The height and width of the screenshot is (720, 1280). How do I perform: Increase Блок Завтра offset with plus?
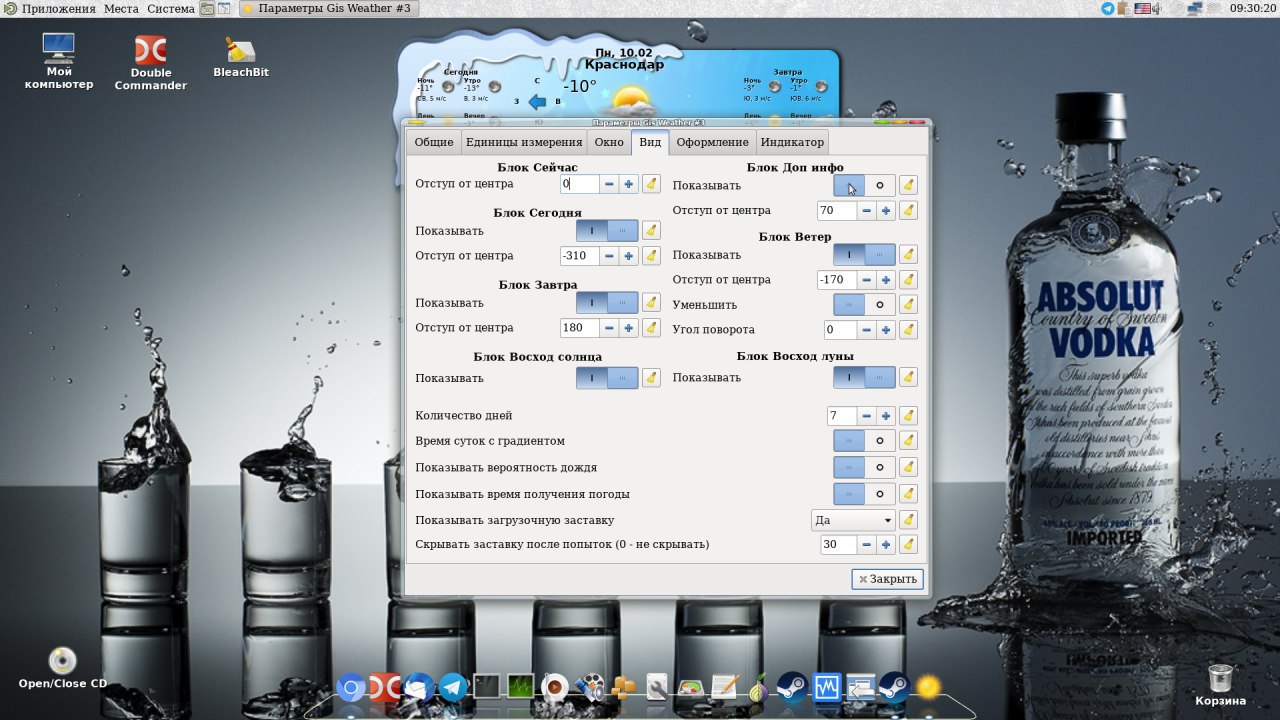(x=629, y=328)
